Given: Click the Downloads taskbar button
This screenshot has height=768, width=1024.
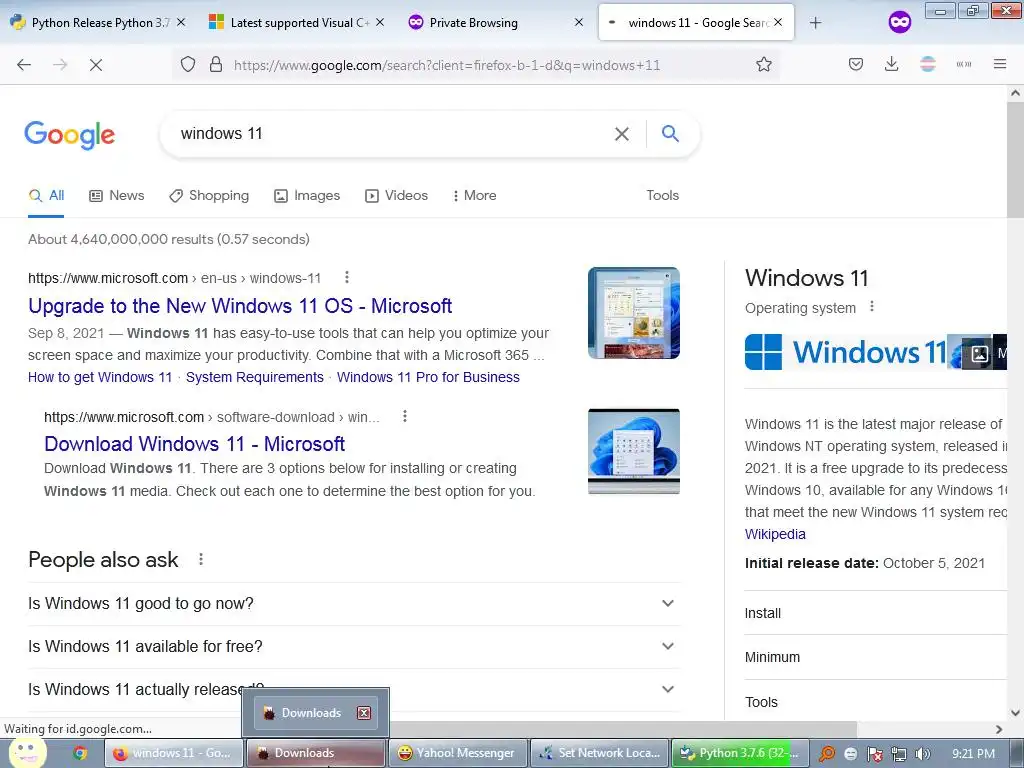Looking at the screenshot, I should click(316, 753).
